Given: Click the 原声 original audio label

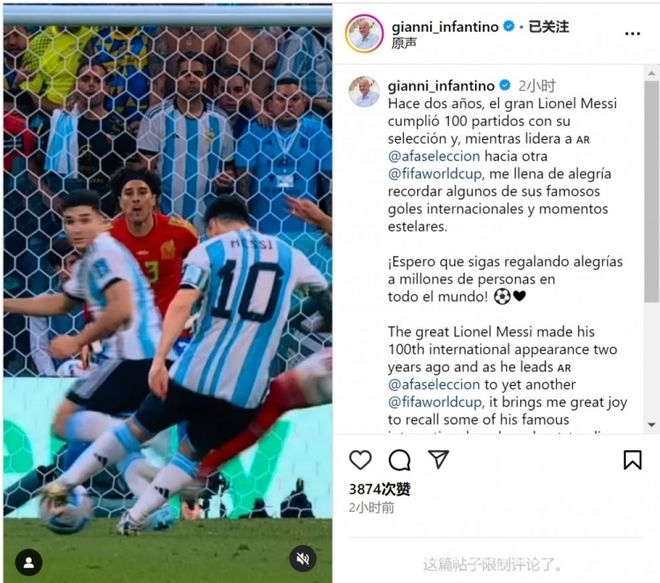Looking at the screenshot, I should click(404, 43).
